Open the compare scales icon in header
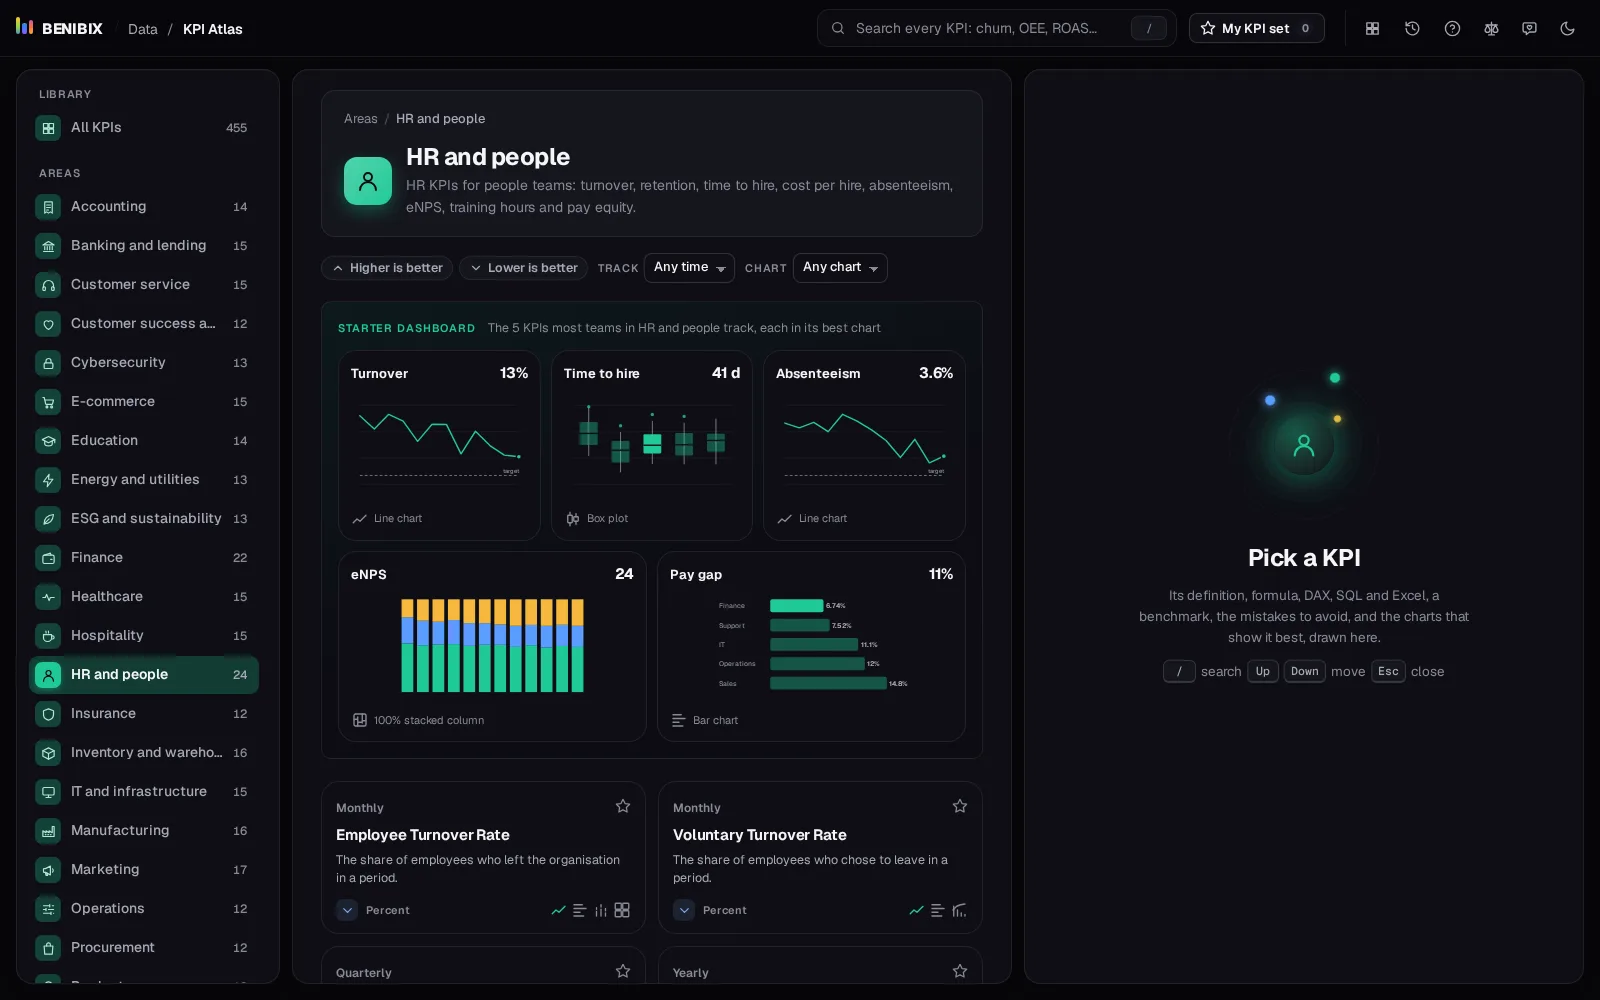 pos(1491,28)
